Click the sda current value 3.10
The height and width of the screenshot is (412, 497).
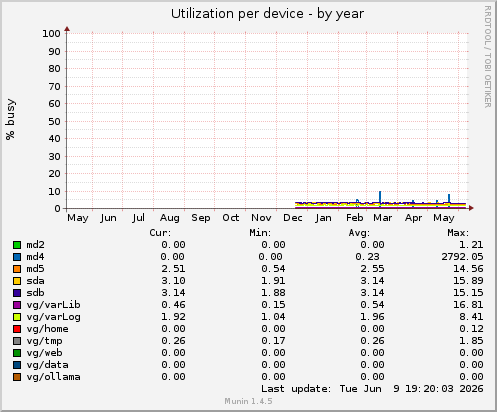[173, 281]
